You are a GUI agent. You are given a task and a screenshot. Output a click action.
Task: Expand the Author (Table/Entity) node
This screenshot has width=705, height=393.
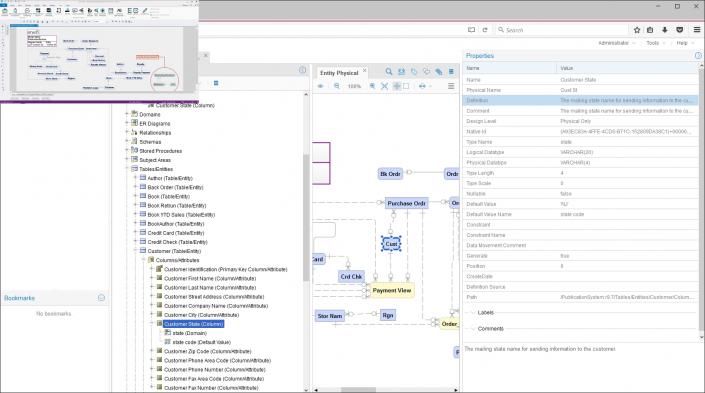135,178
